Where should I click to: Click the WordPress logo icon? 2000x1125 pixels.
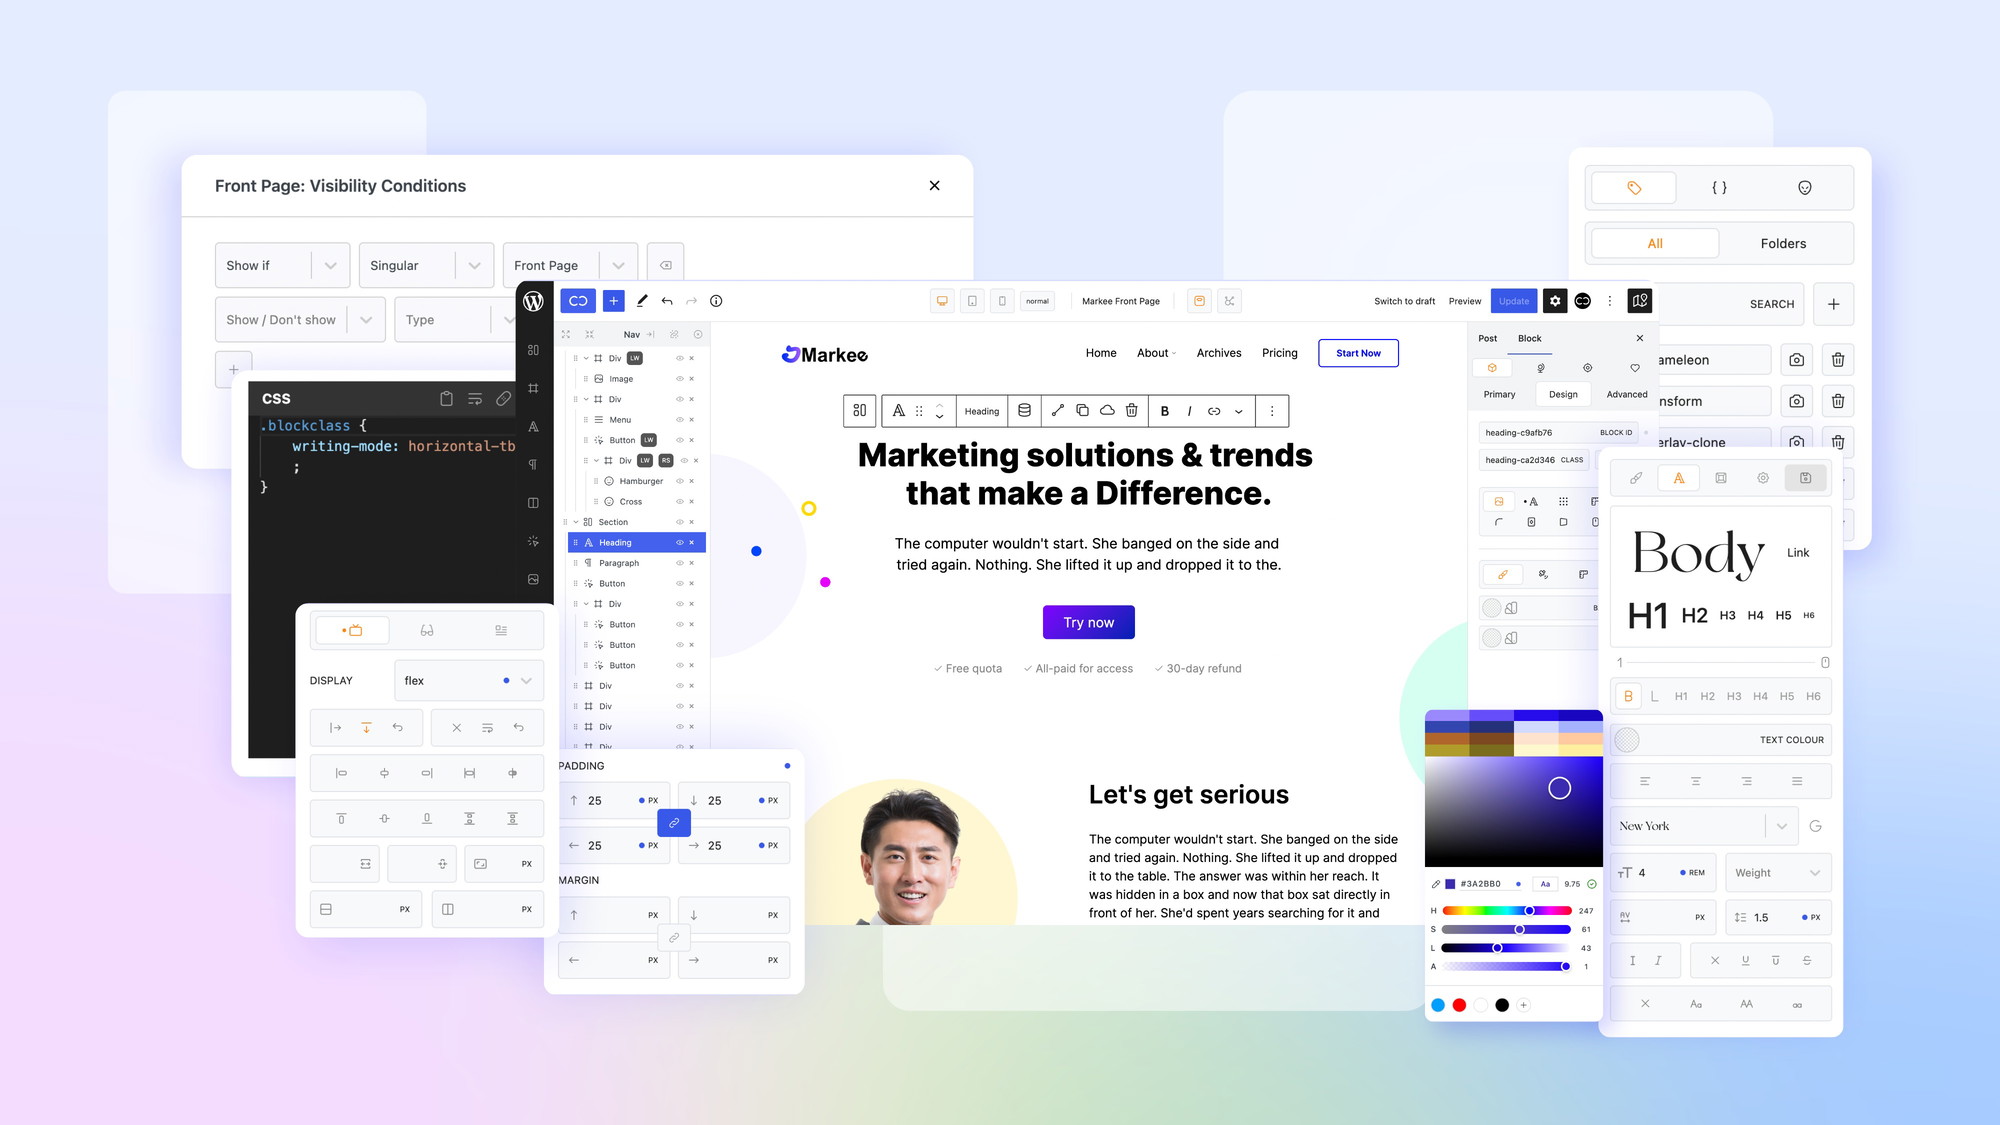(x=533, y=301)
